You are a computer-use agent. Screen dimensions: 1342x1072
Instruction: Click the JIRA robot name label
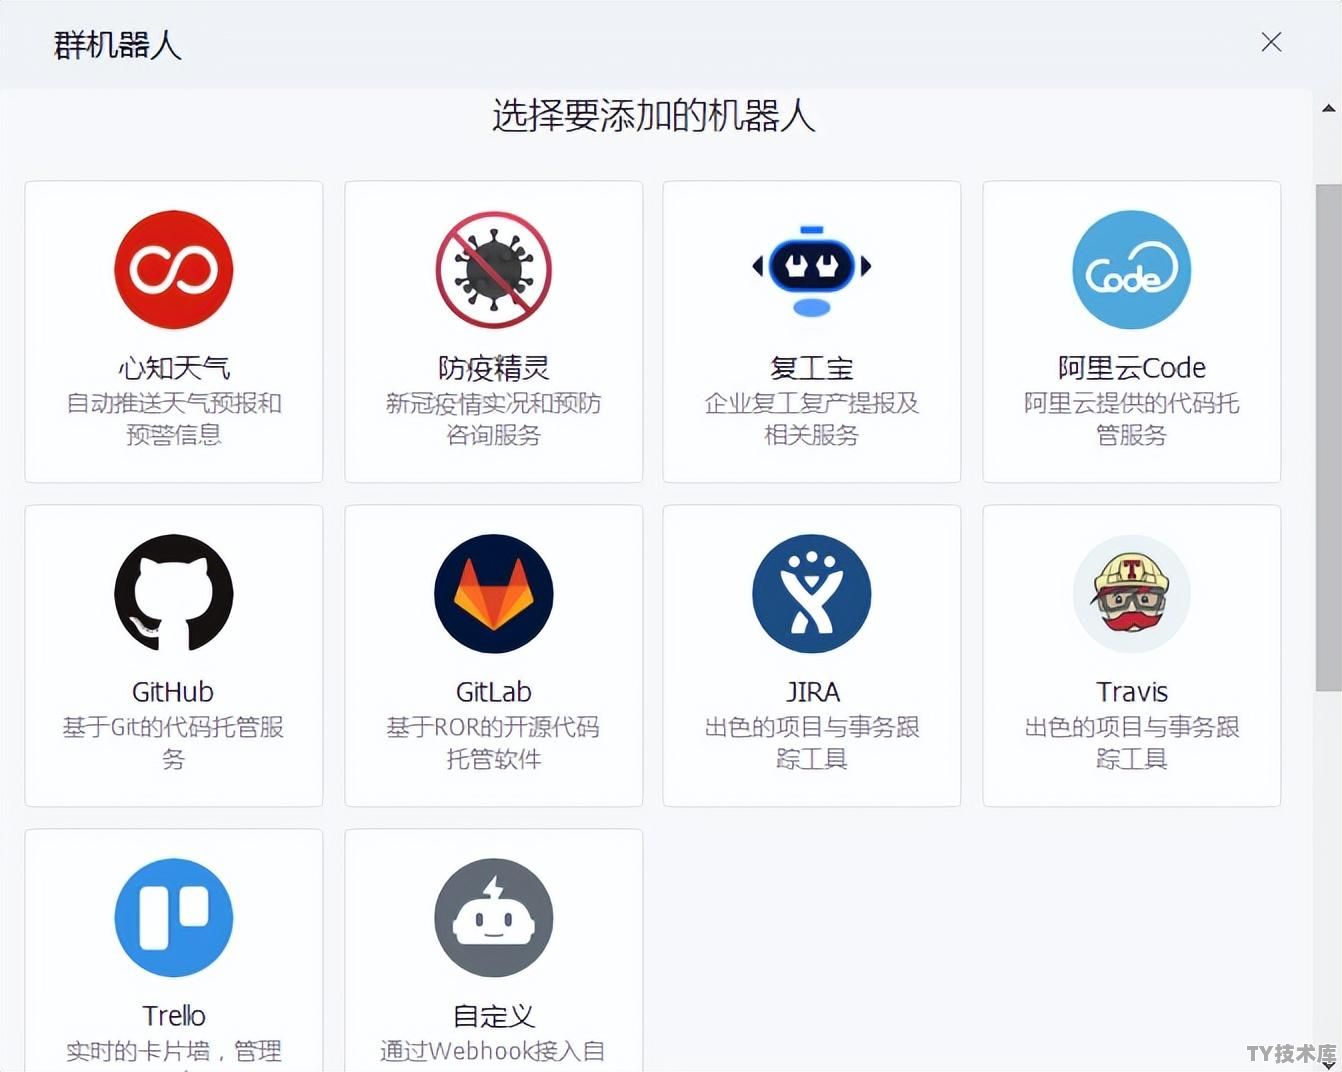click(x=812, y=692)
